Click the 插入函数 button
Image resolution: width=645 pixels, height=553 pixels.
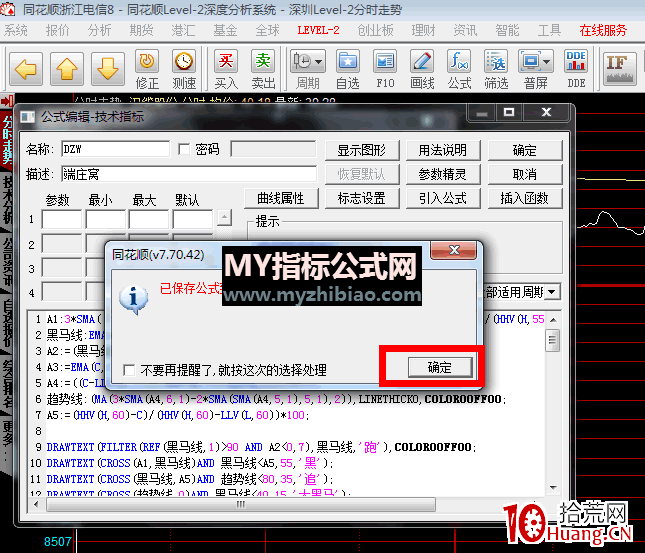[524, 198]
